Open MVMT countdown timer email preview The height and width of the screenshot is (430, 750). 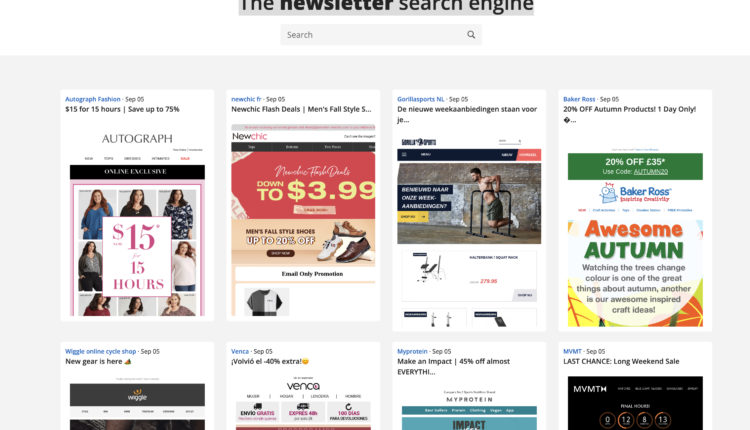[x=635, y=403]
